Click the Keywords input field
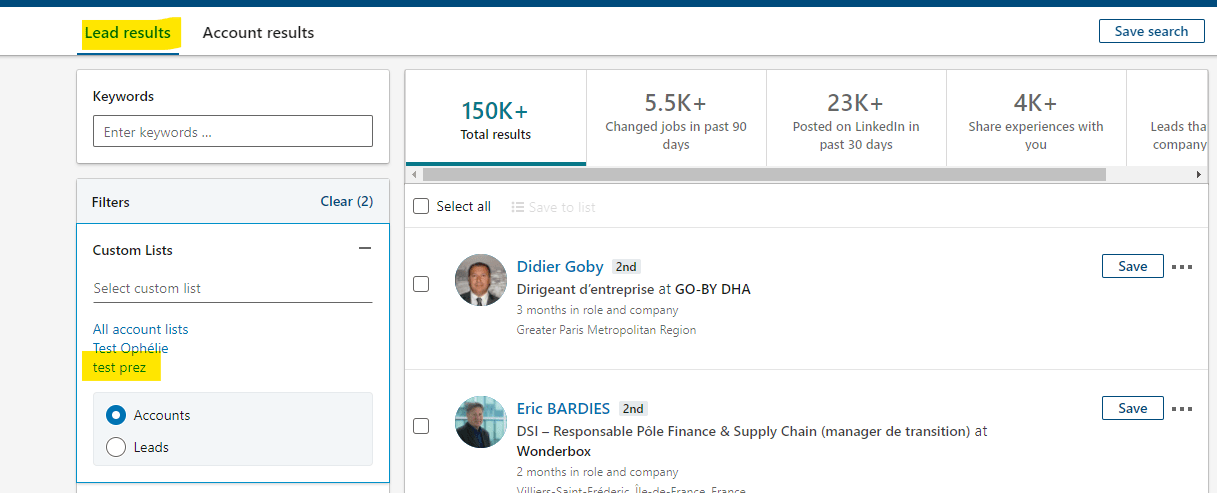The width and height of the screenshot is (1217, 493). [x=232, y=131]
